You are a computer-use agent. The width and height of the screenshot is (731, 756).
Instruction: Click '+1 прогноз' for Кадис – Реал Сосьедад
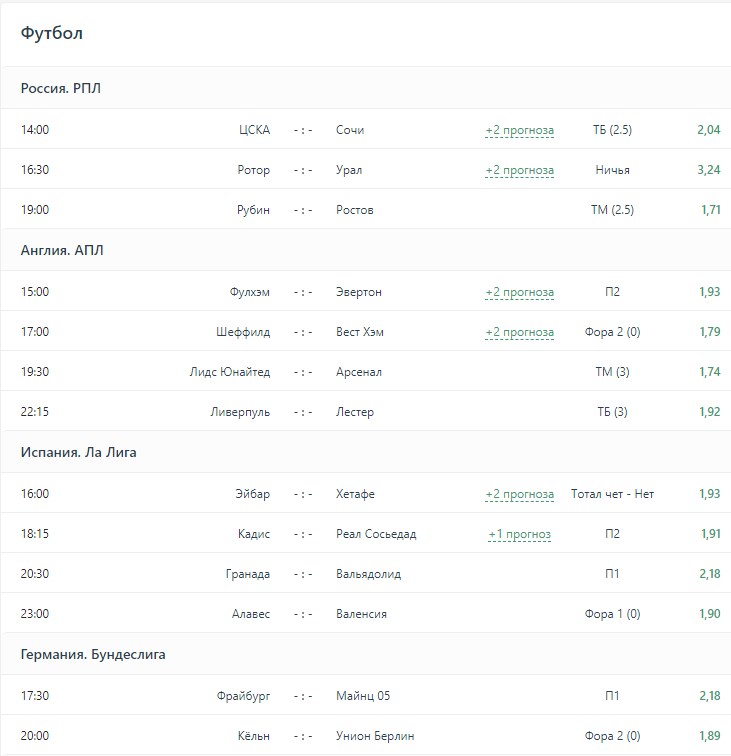point(519,534)
